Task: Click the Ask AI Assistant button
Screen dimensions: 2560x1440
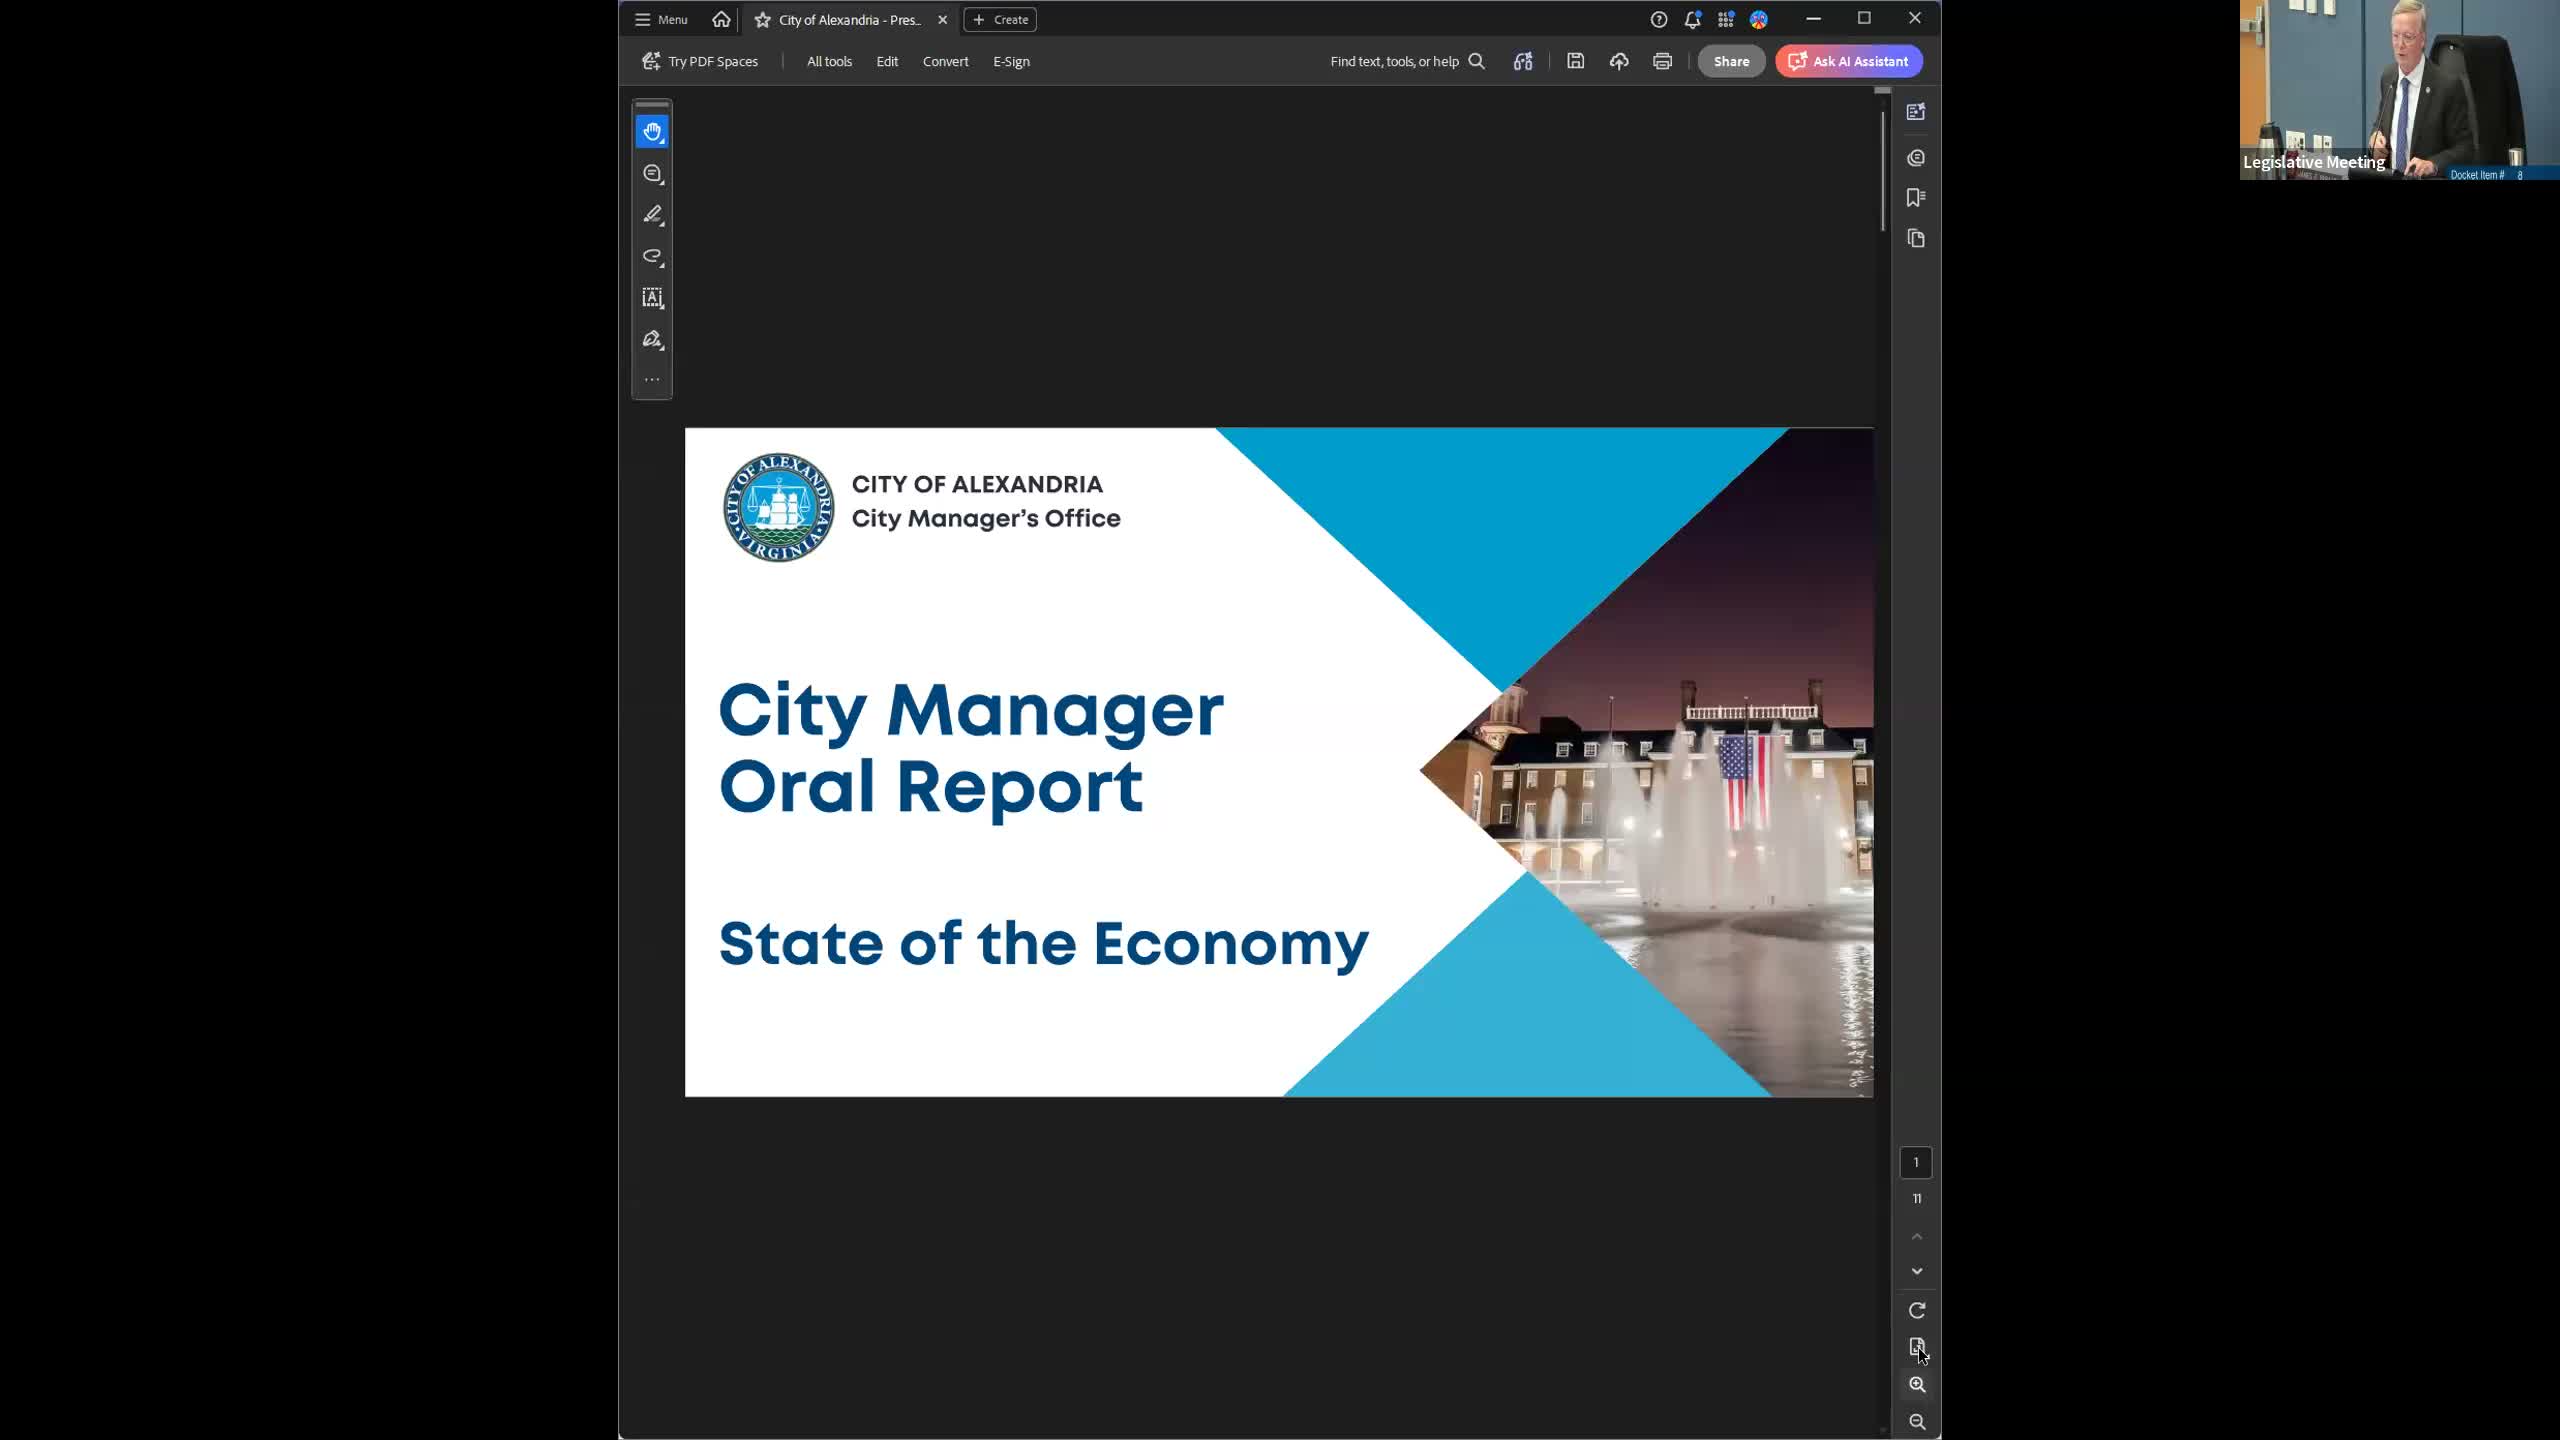Action: pyautogui.click(x=1848, y=62)
